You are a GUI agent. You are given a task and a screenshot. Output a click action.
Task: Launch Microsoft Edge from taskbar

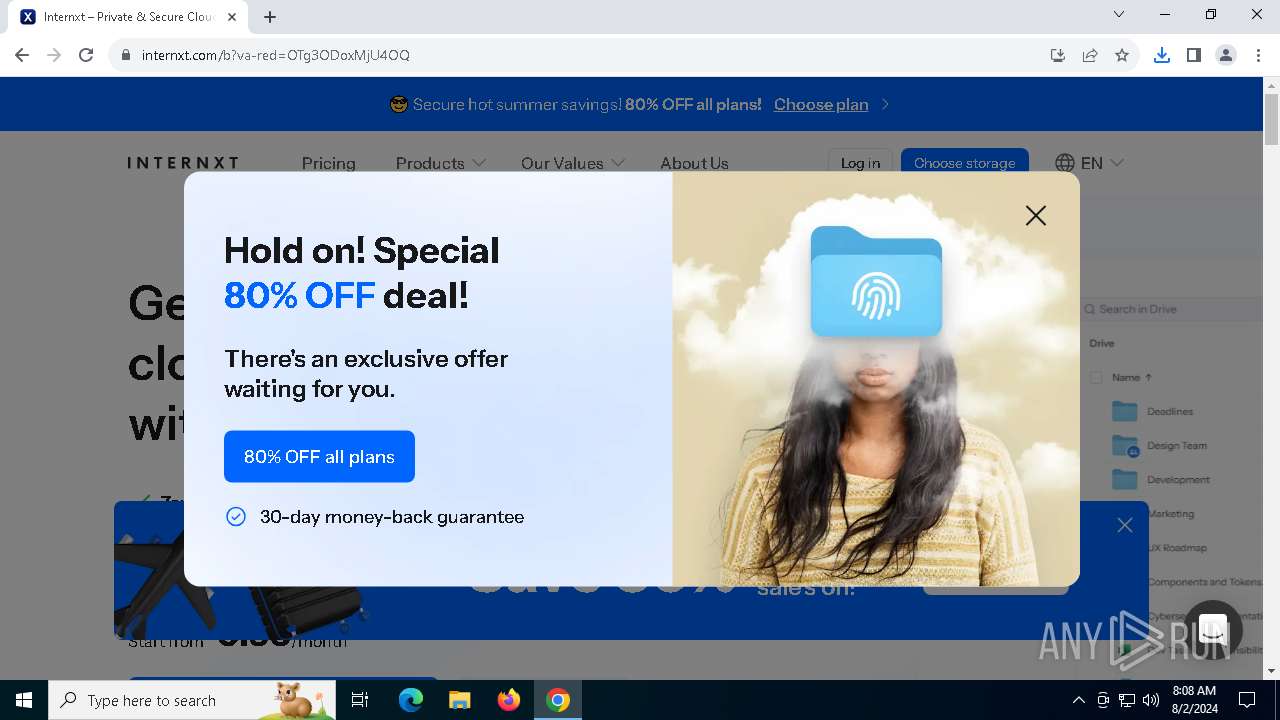(x=411, y=700)
